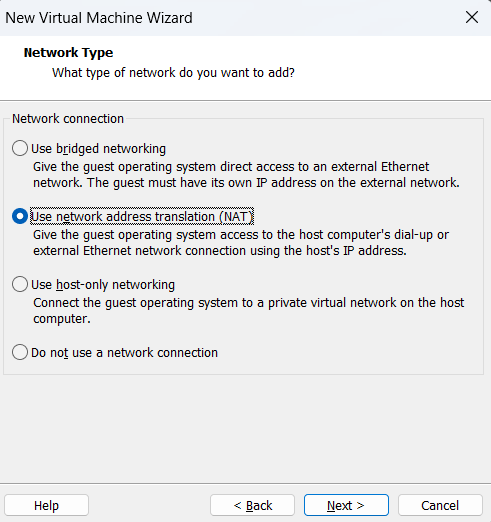Click the 'Network Type' heading

[x=68, y=53]
